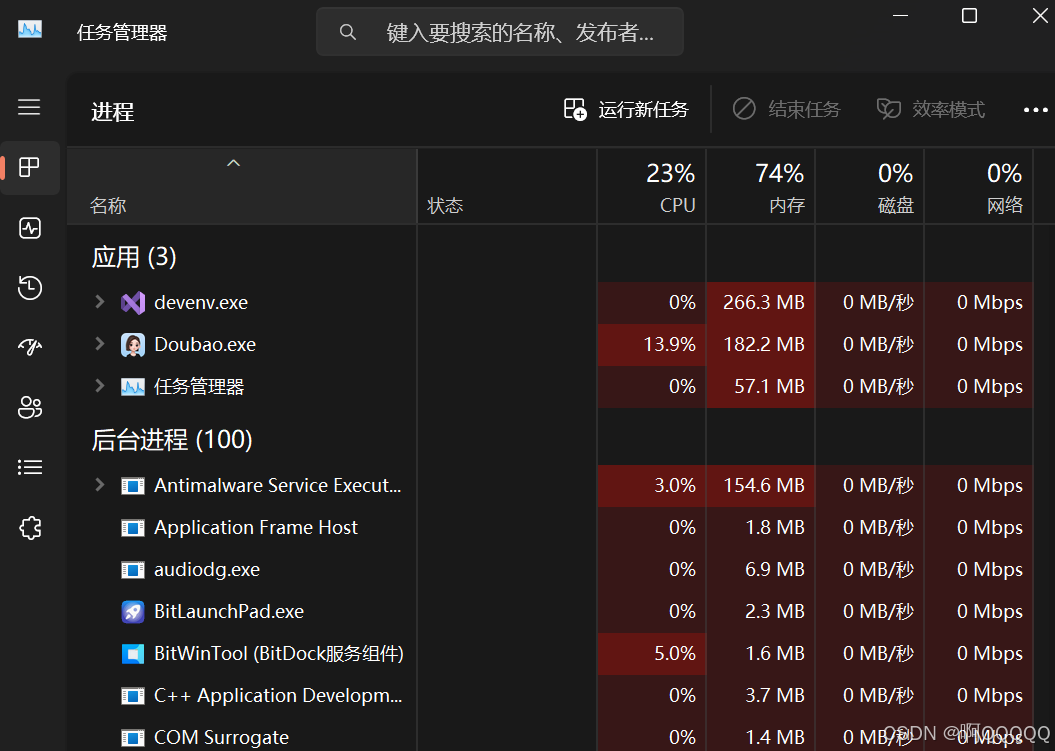This screenshot has width=1055, height=751.
Task: Click the 名称 column sort arrow
Action: [233, 162]
